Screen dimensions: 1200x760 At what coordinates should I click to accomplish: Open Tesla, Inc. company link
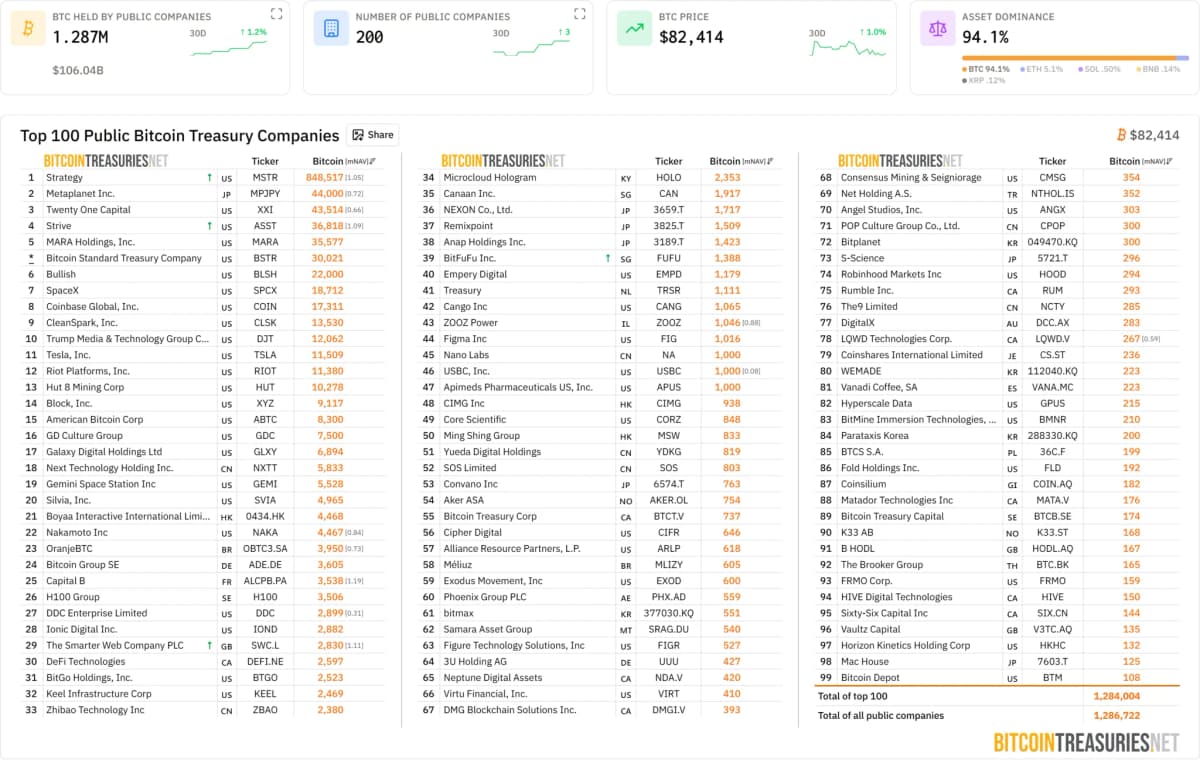pos(68,355)
